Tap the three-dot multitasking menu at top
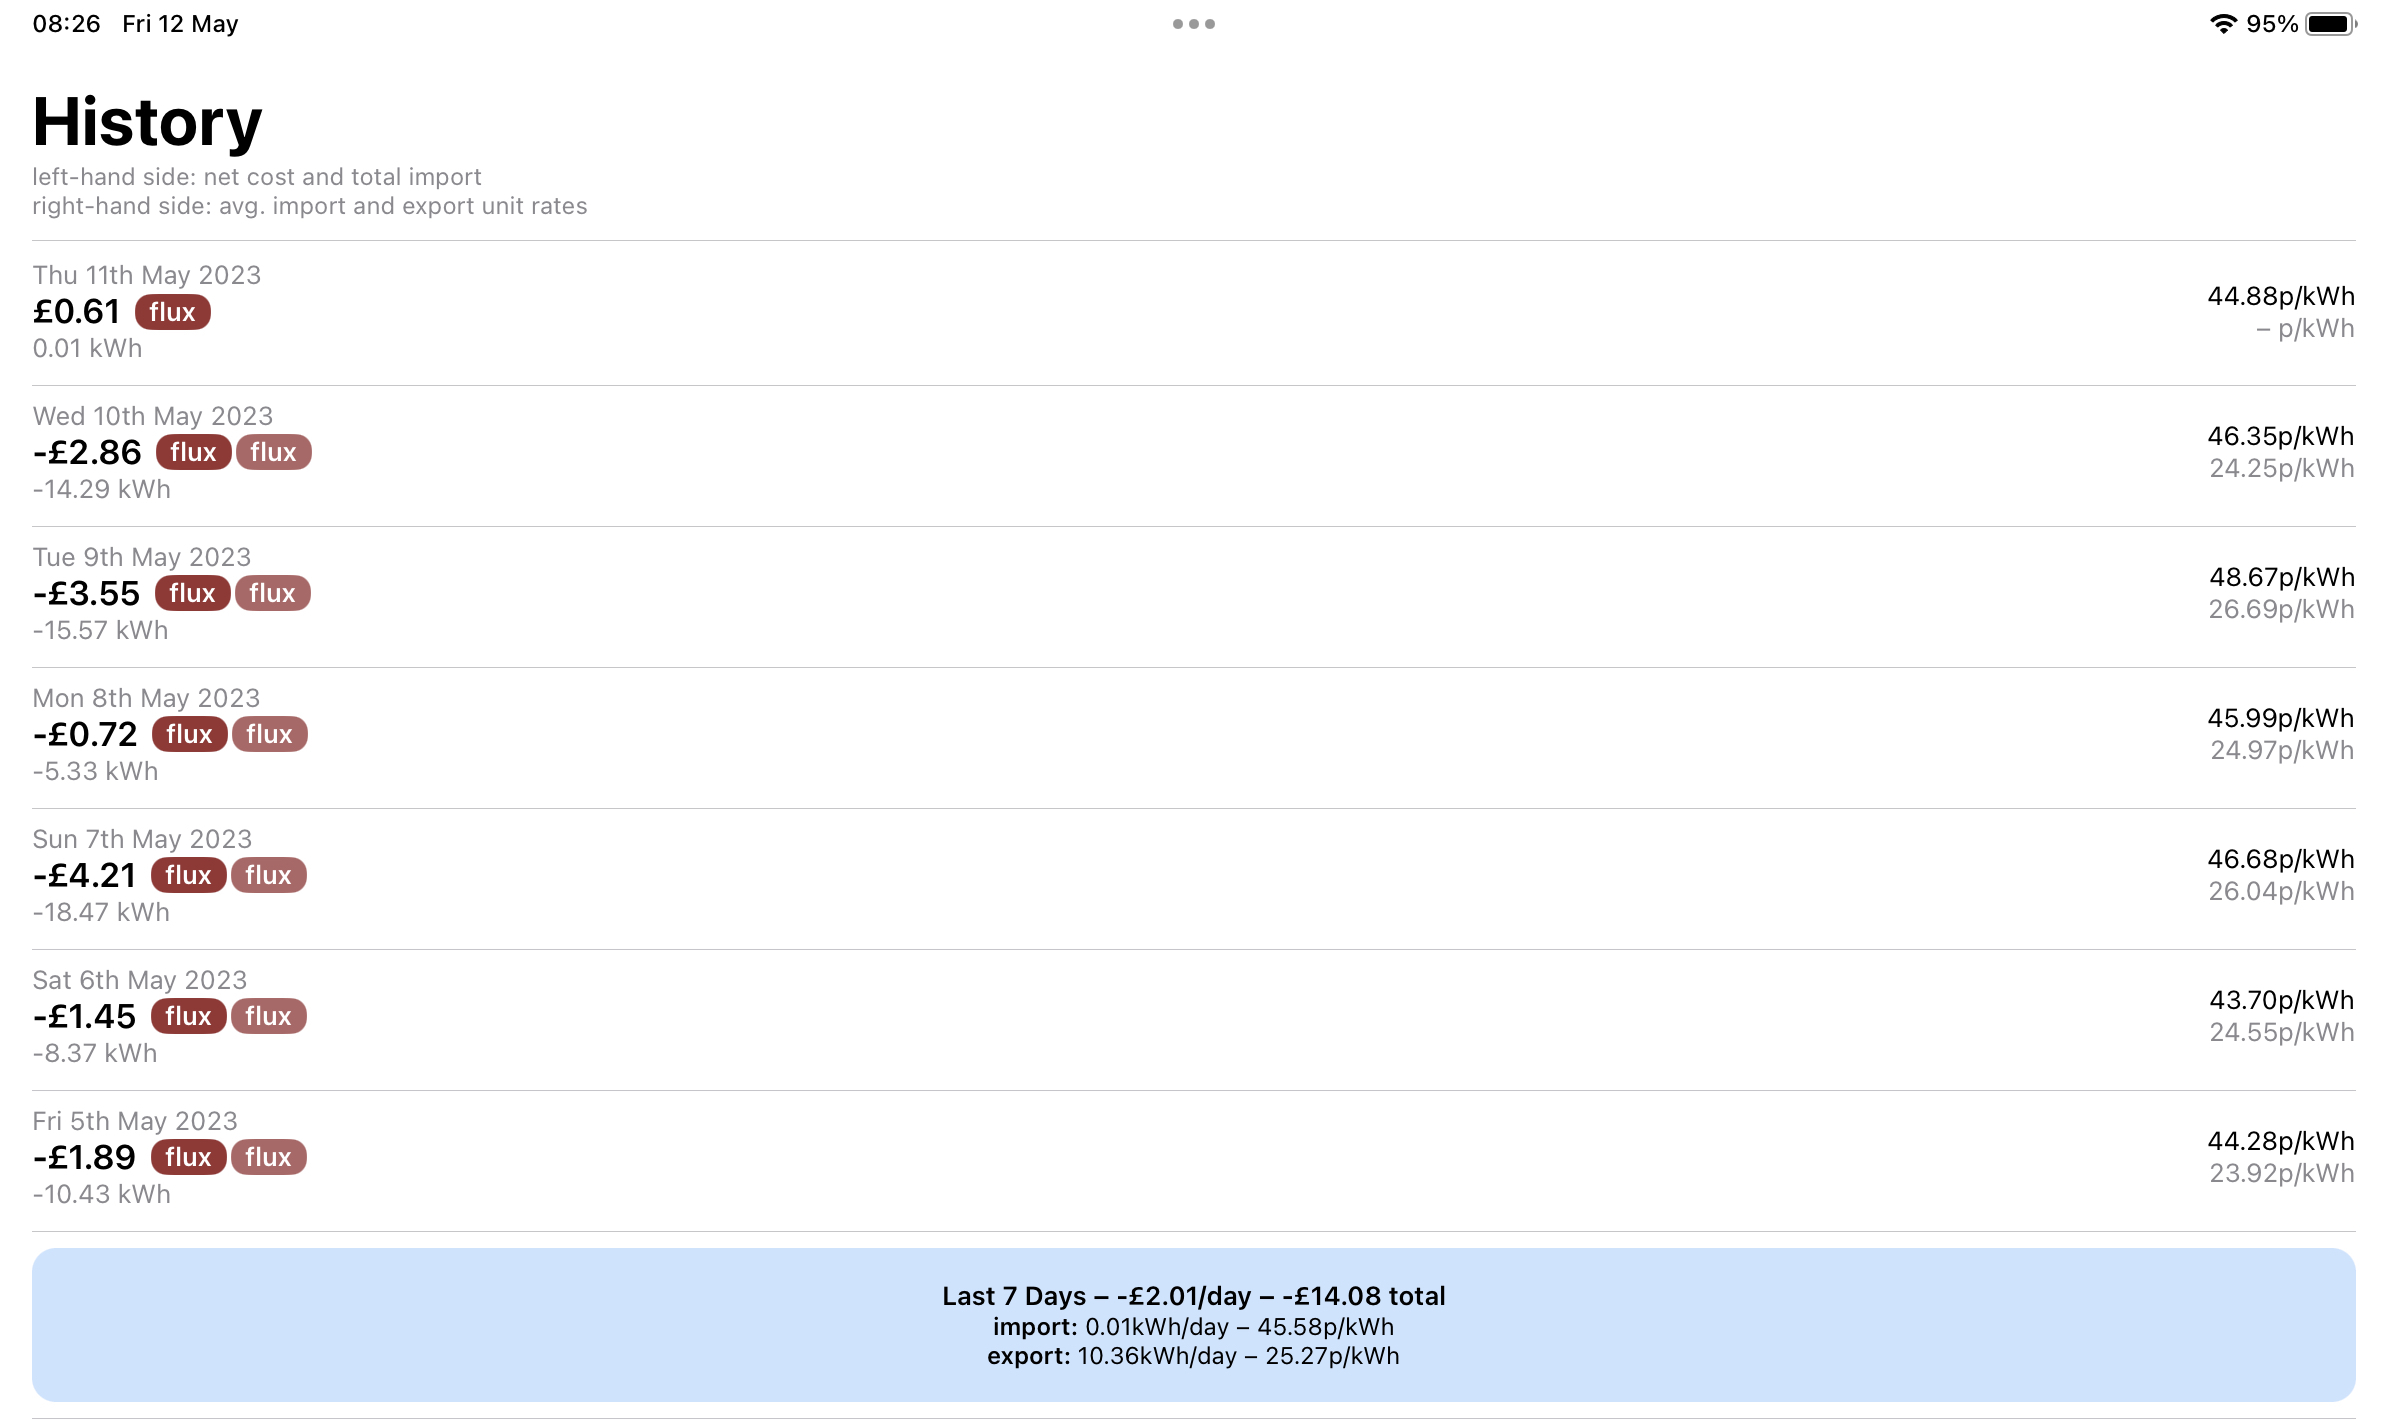The width and height of the screenshot is (2388, 1421). (1194, 24)
